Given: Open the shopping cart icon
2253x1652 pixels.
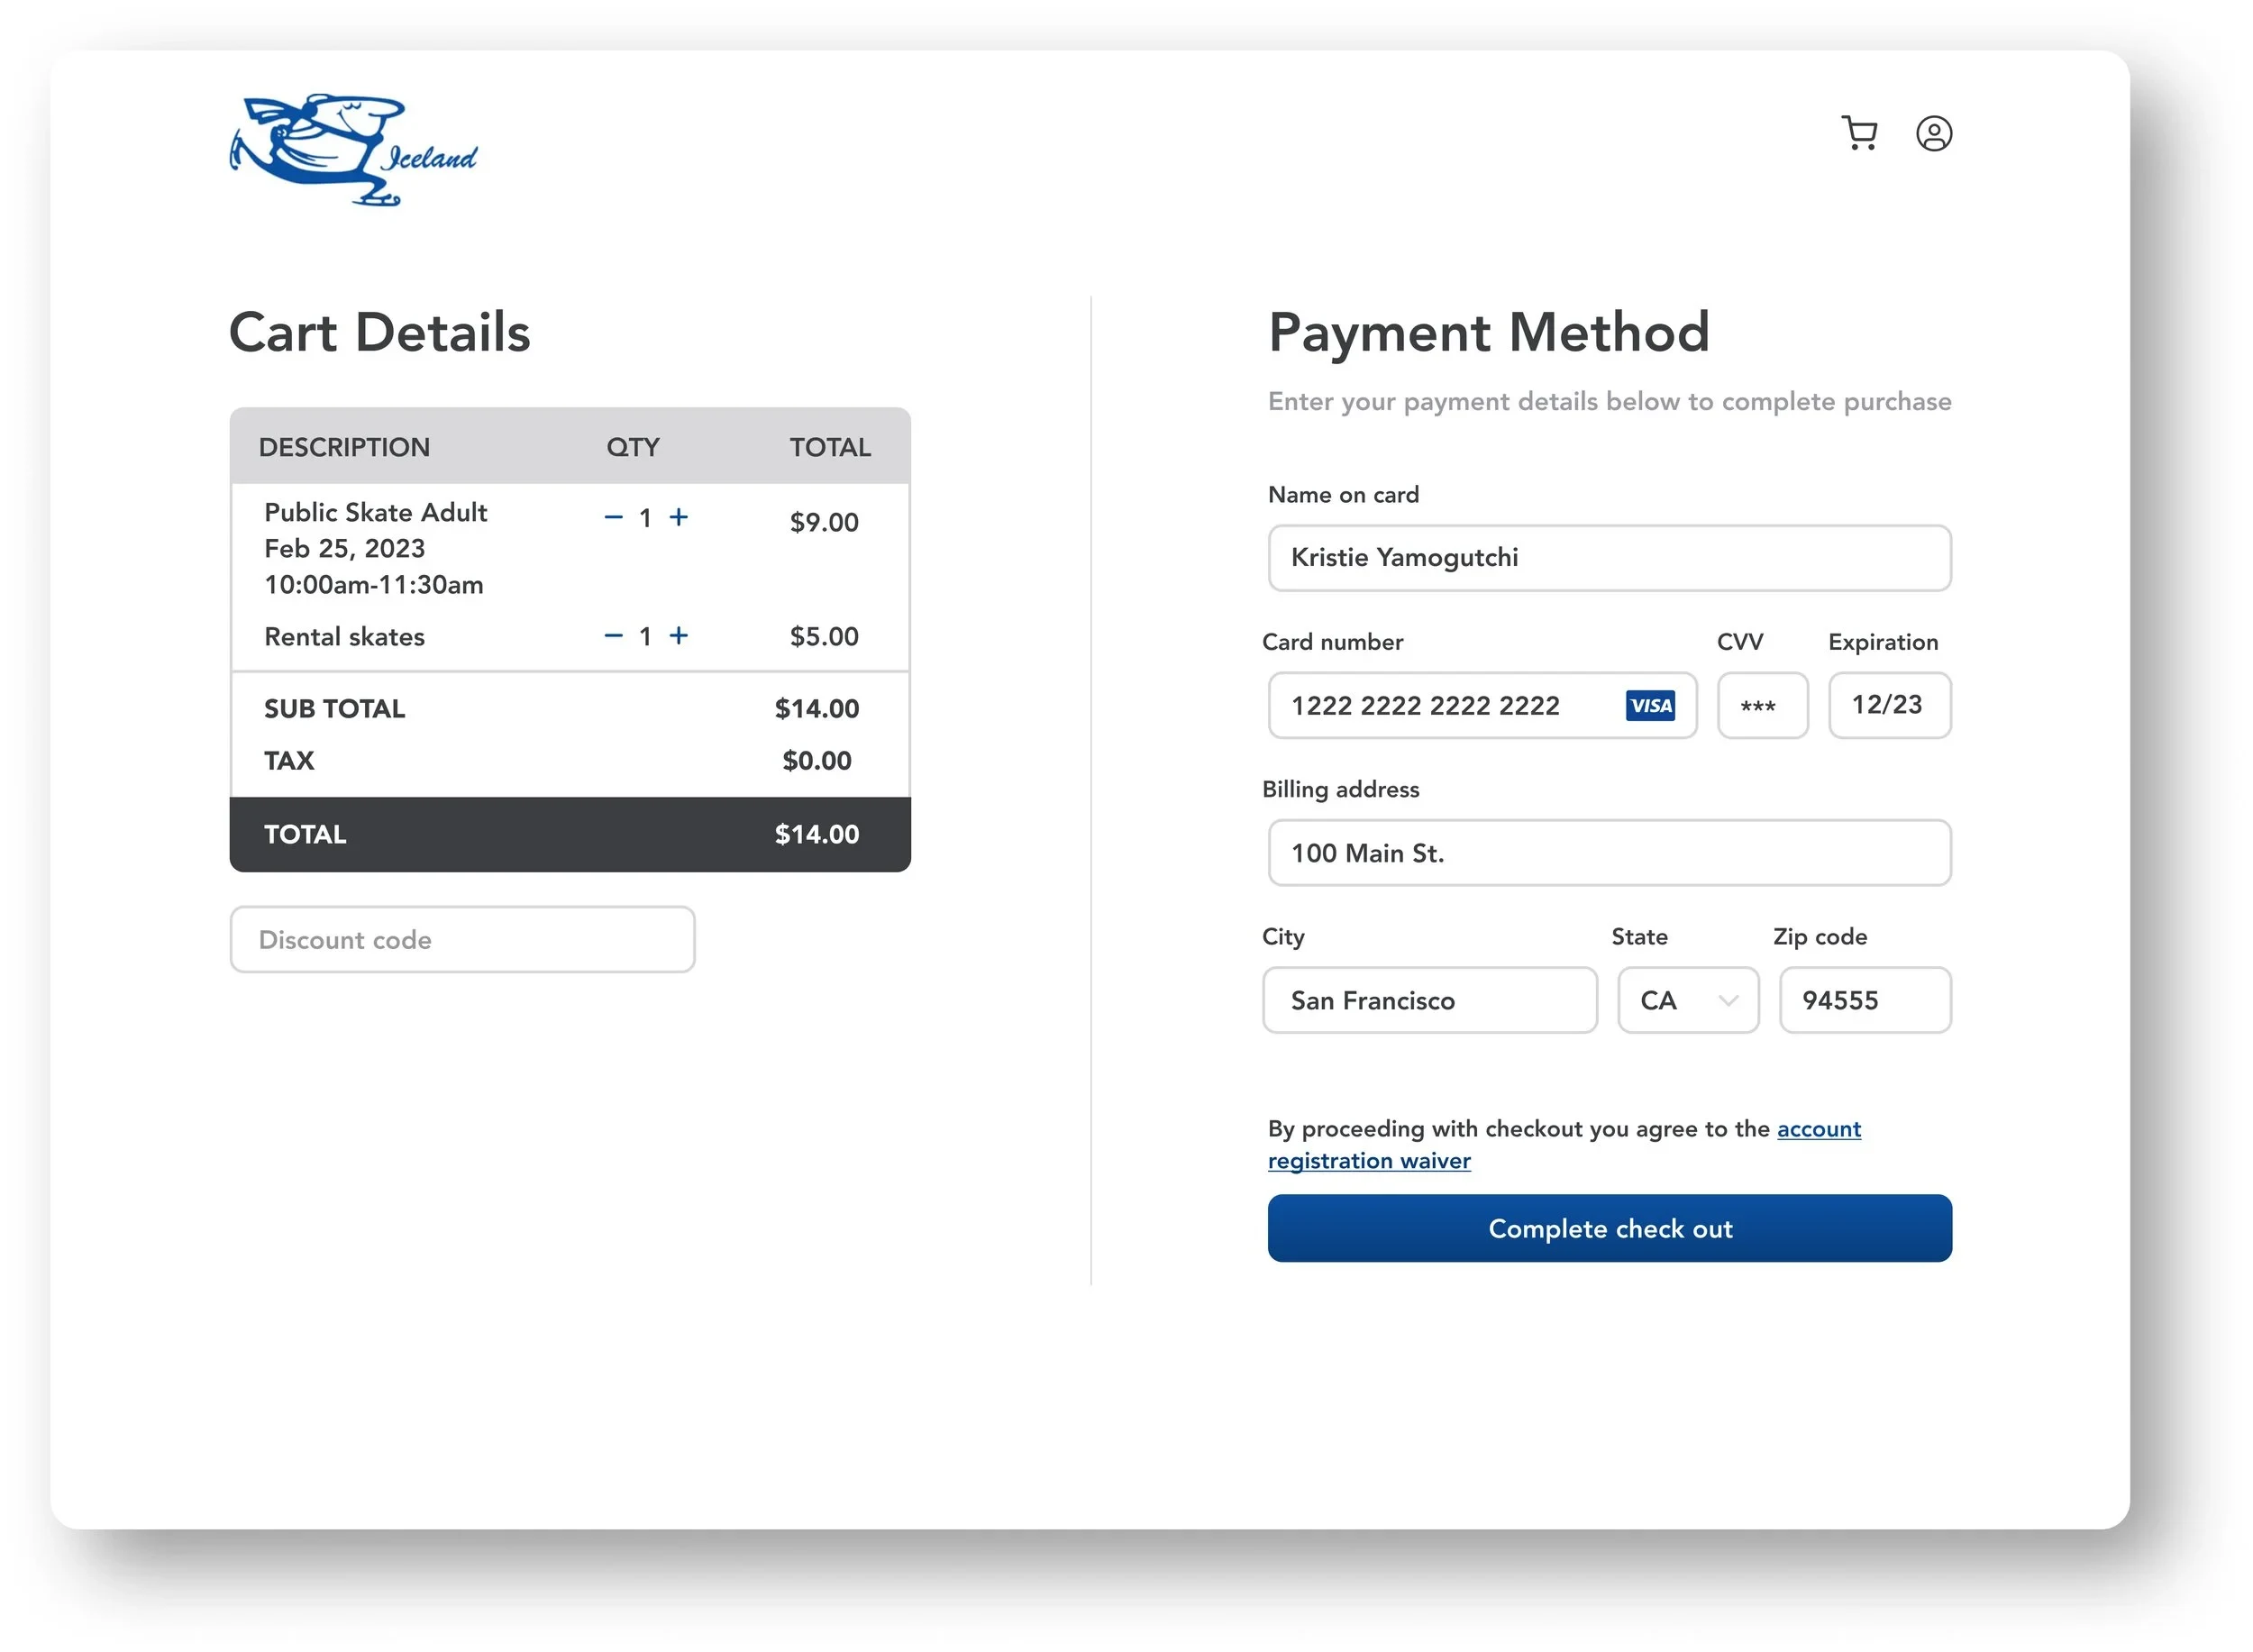Looking at the screenshot, I should coord(1859,133).
